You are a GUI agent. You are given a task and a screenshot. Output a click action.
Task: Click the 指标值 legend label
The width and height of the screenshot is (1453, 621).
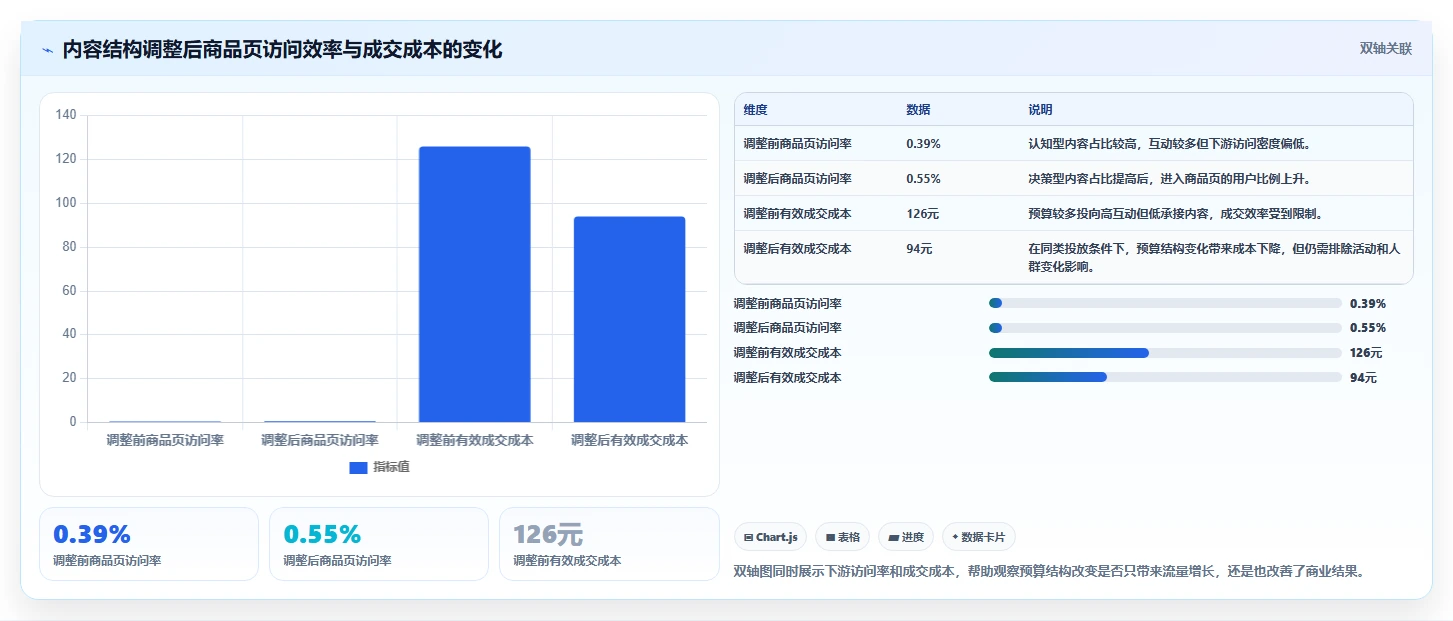(391, 468)
